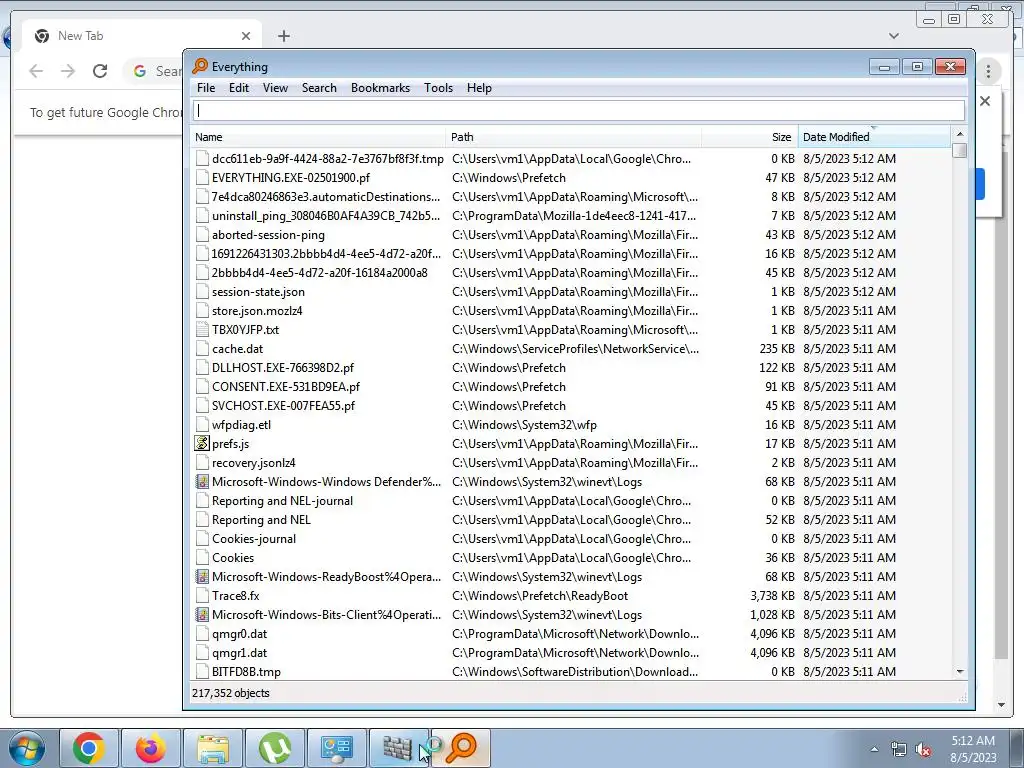Screen dimensions: 1024x768
Task: Dismiss the Chrome notification bar
Action: (985, 101)
